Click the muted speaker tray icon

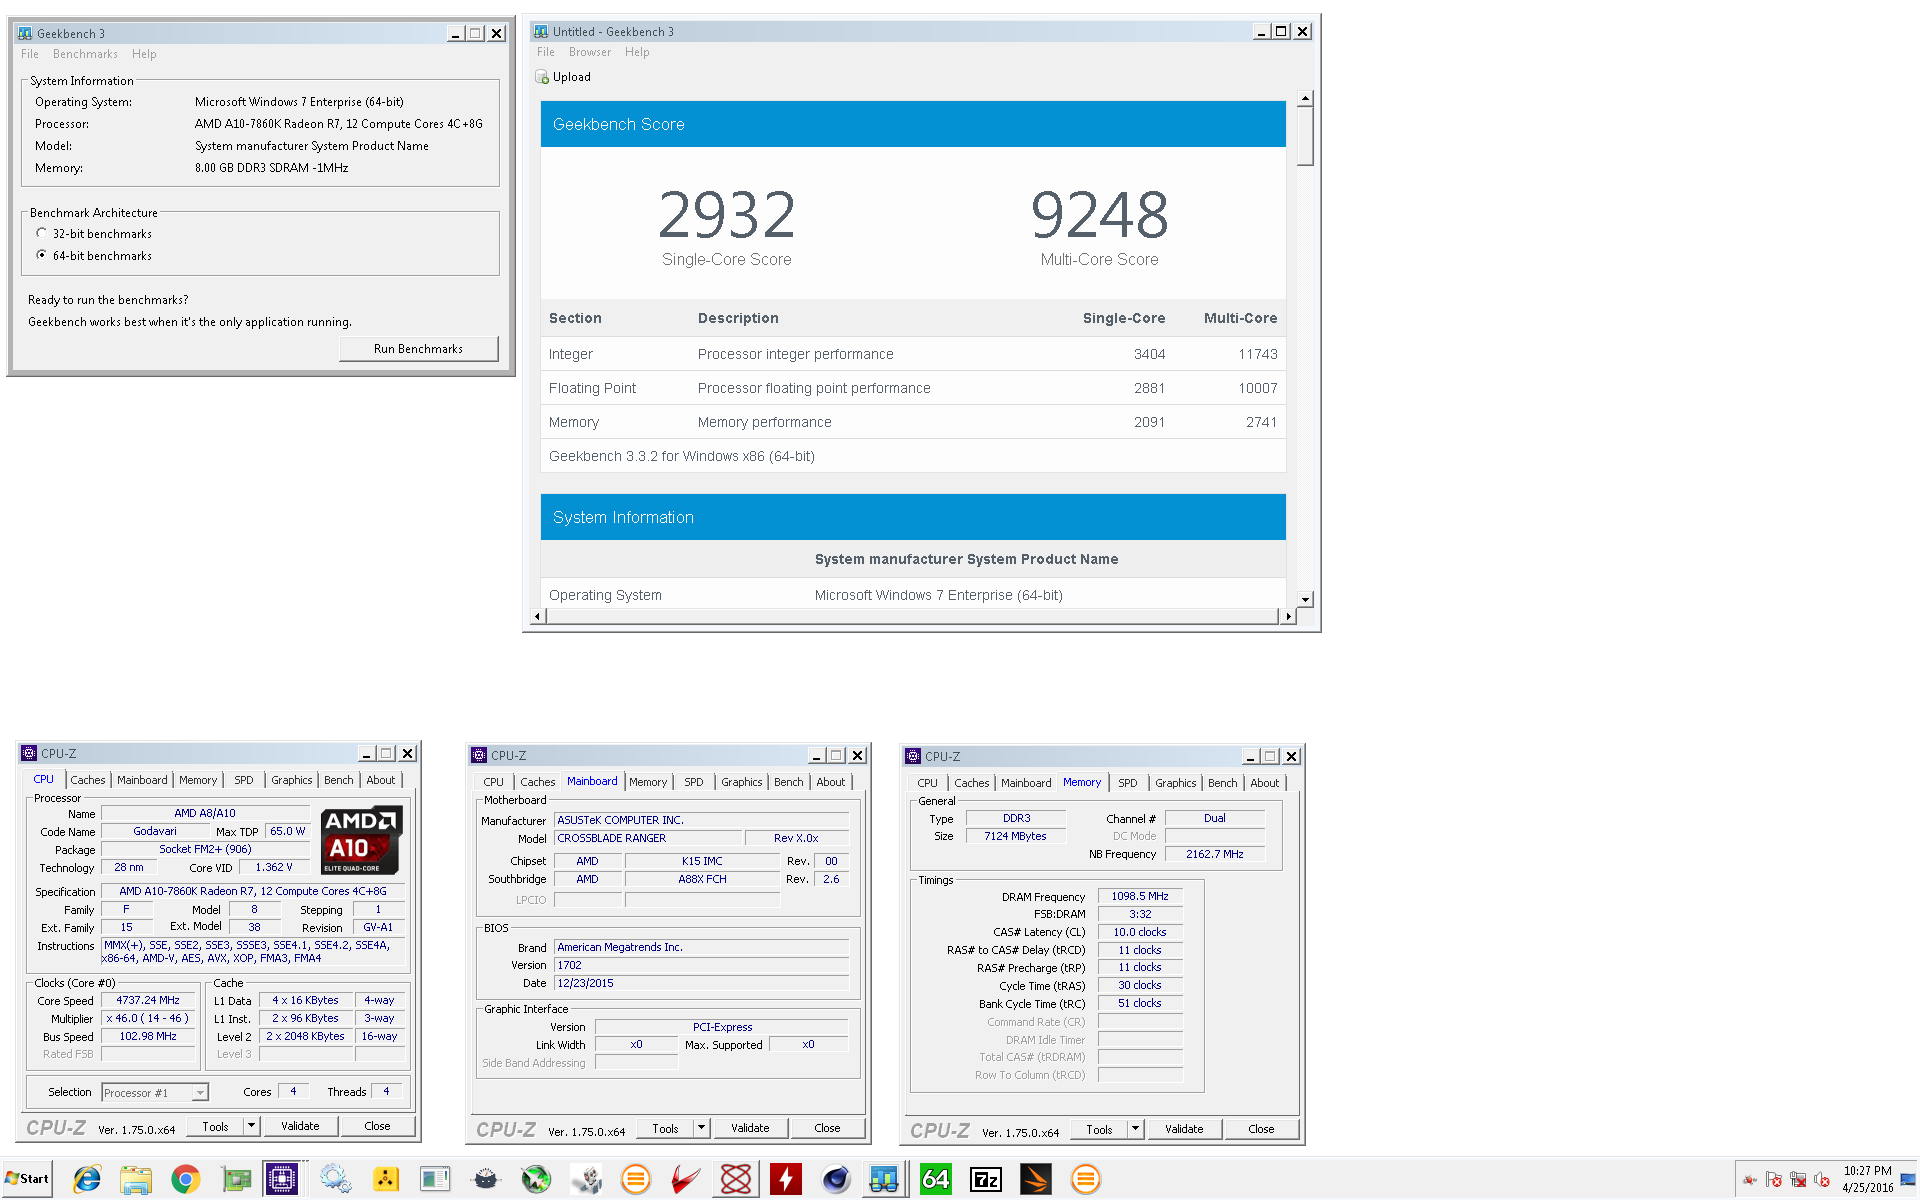coord(1822,1180)
